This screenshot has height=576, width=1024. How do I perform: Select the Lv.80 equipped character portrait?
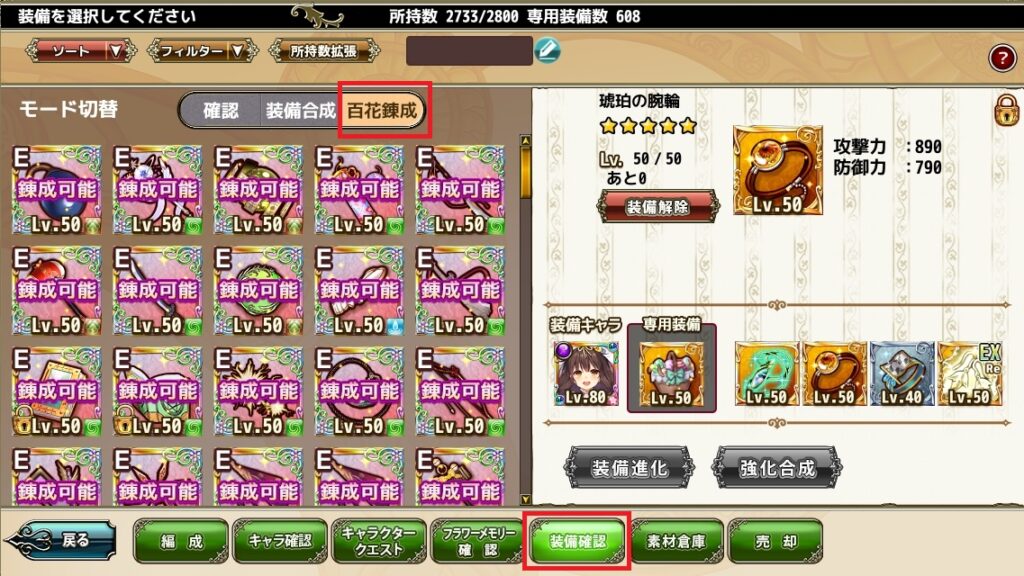click(585, 374)
